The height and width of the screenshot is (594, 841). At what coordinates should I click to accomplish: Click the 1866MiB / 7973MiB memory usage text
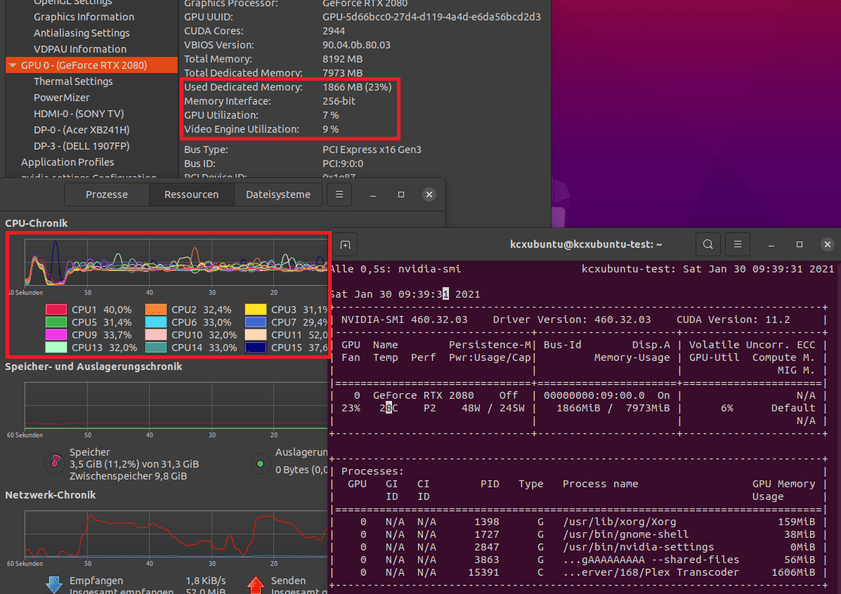point(613,408)
